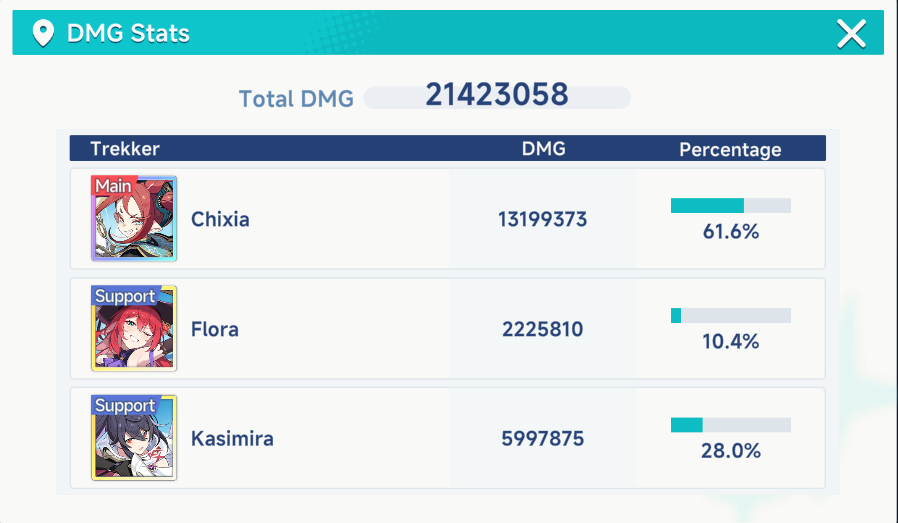
Task: Select Flora's character portrait
Action: pyautogui.click(x=134, y=329)
